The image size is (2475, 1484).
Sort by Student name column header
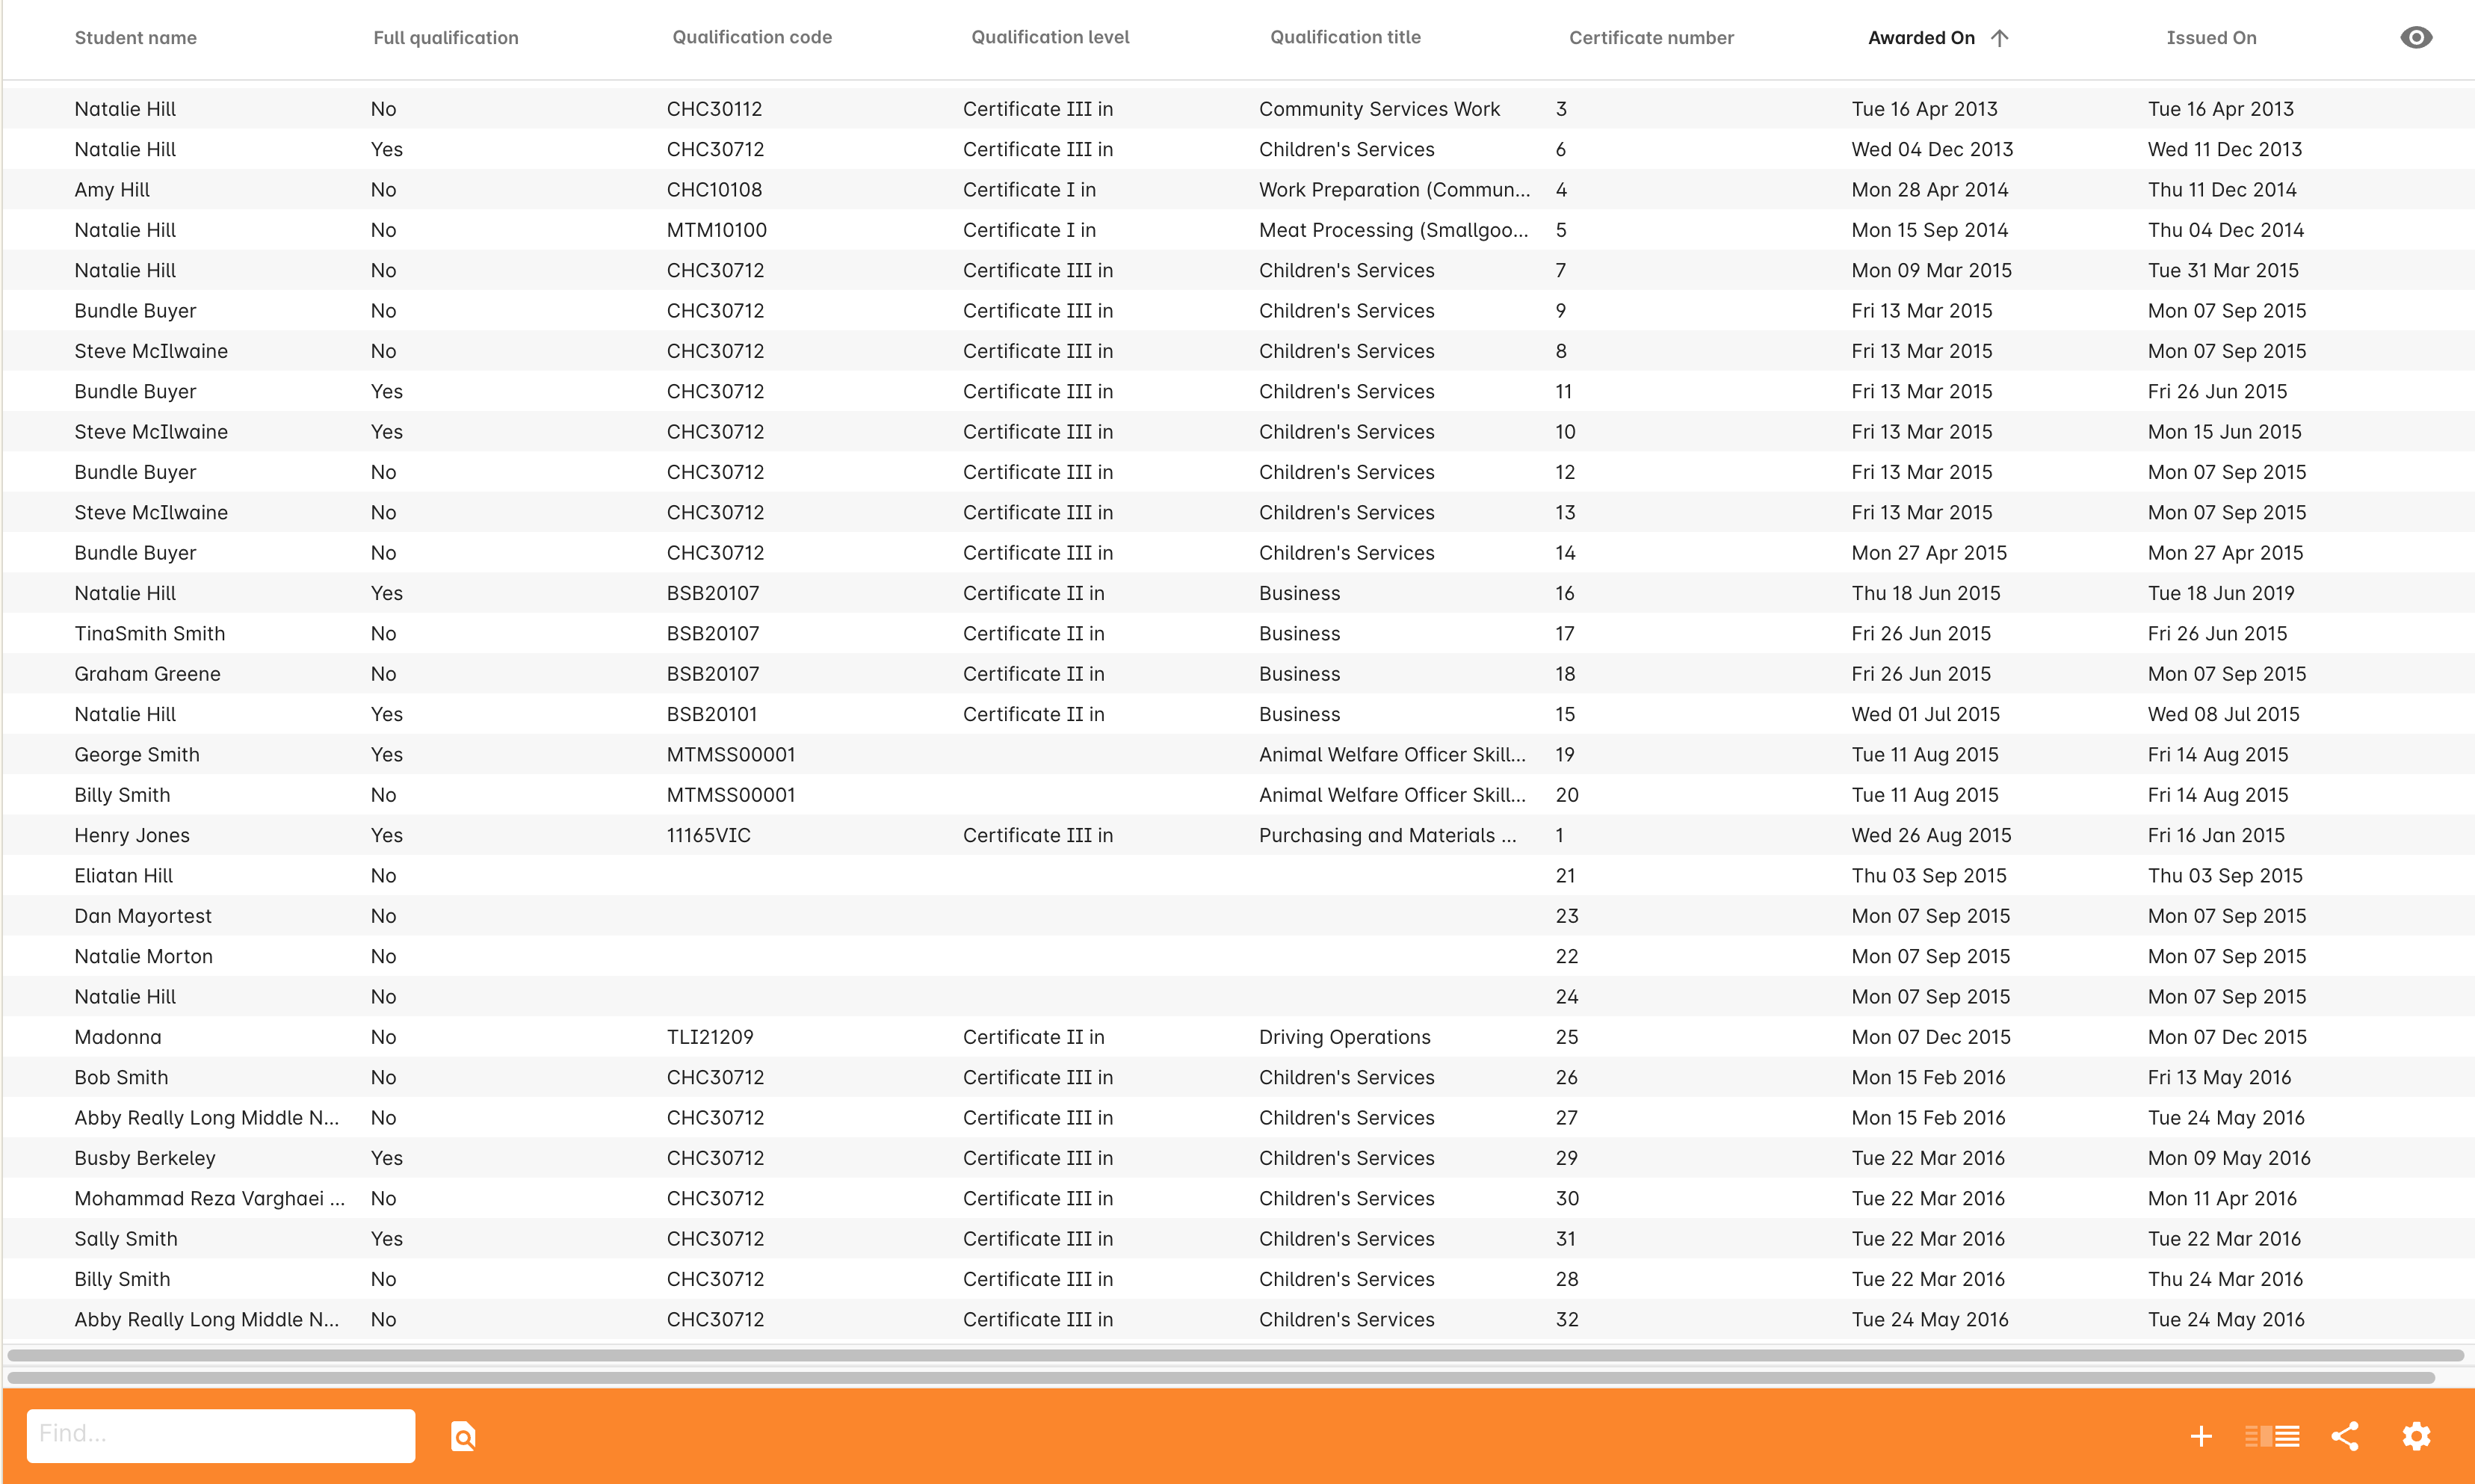136,38
